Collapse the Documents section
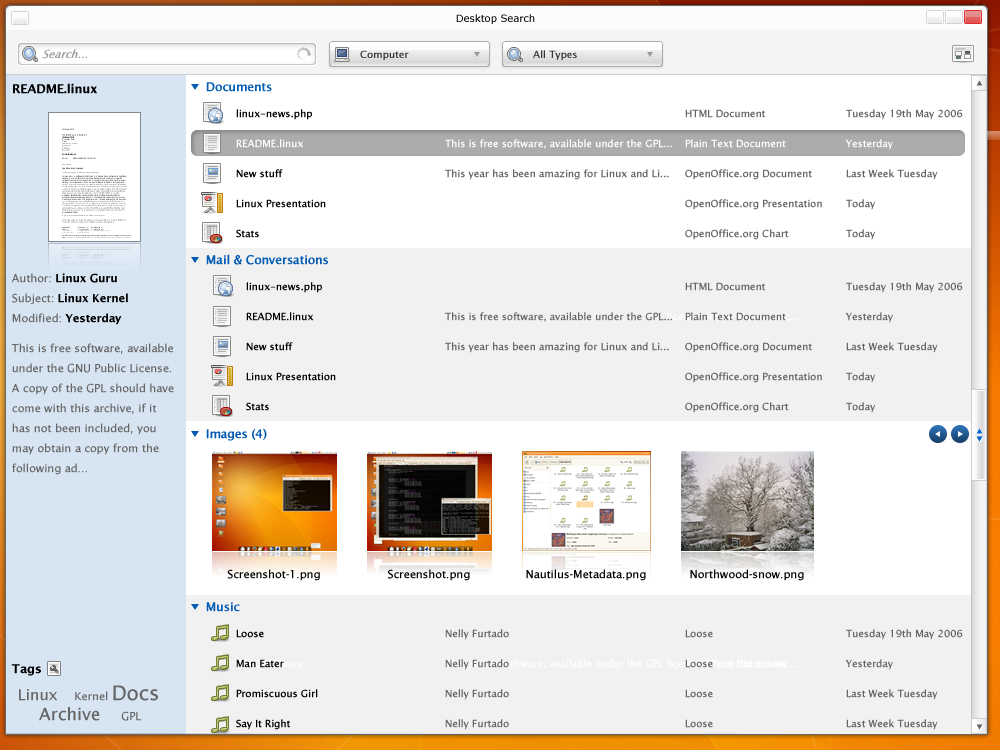Image resolution: width=1000 pixels, height=750 pixels. point(195,87)
